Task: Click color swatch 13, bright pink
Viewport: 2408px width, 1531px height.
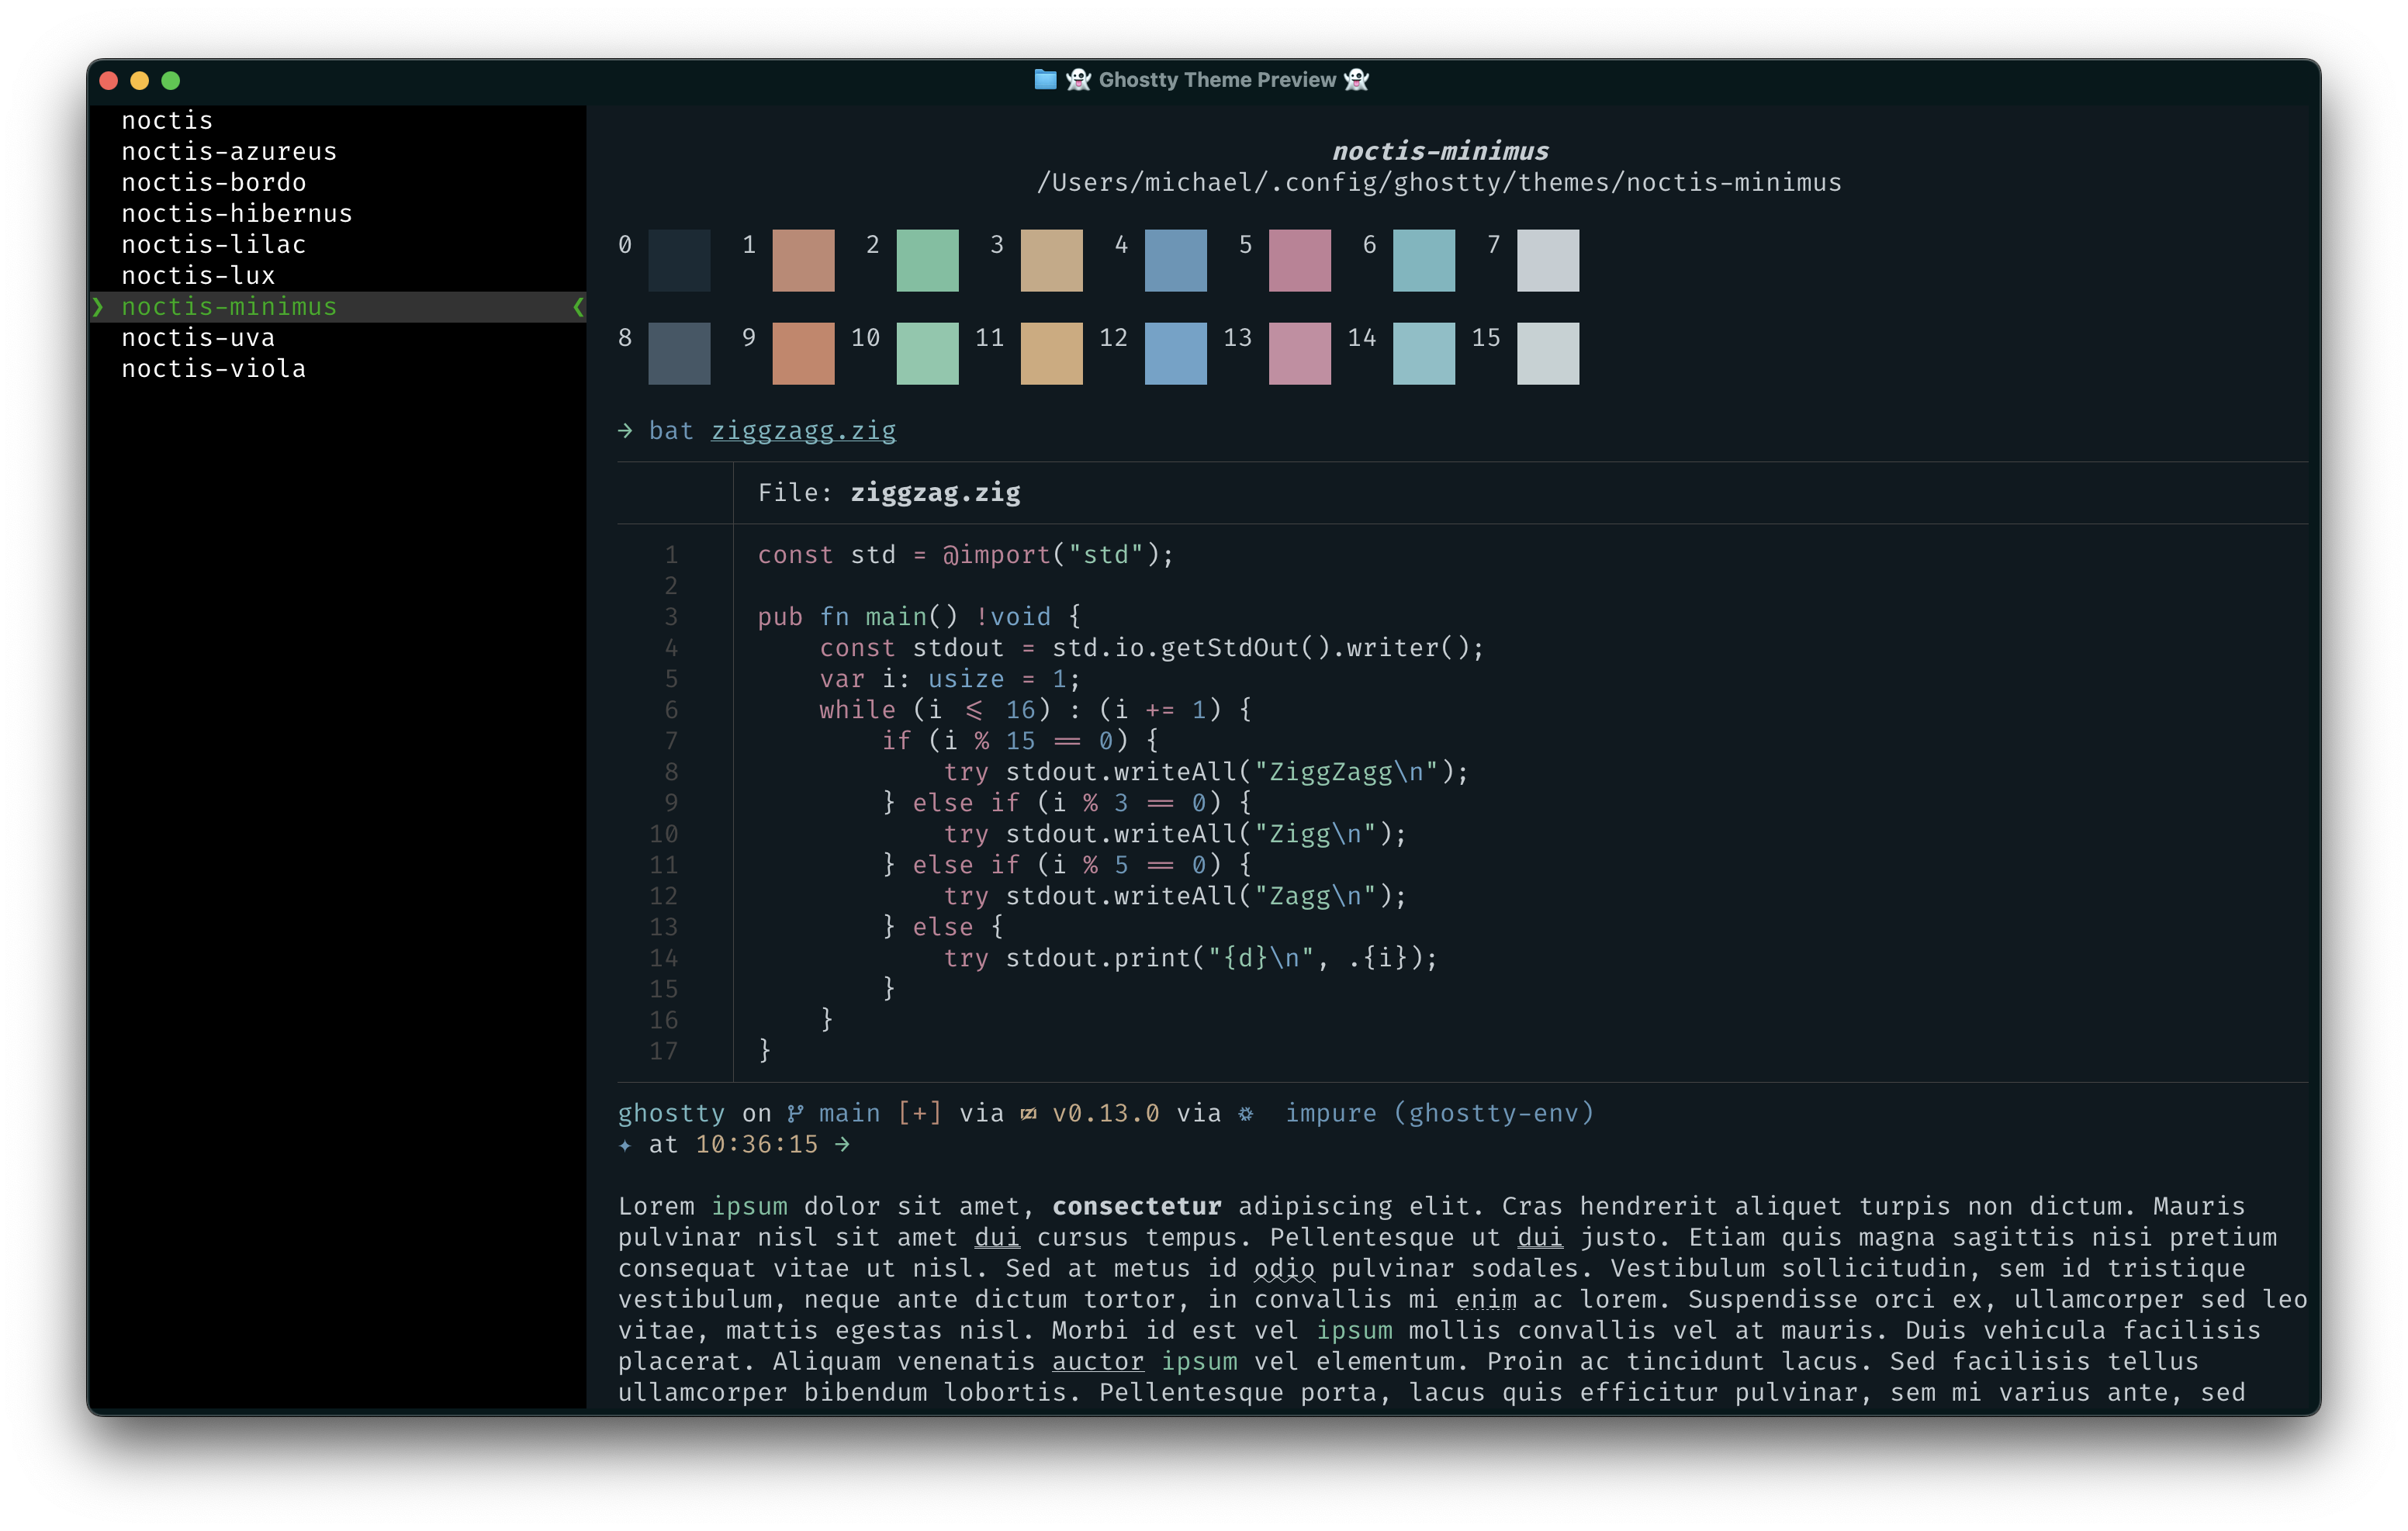Action: pos(1299,353)
